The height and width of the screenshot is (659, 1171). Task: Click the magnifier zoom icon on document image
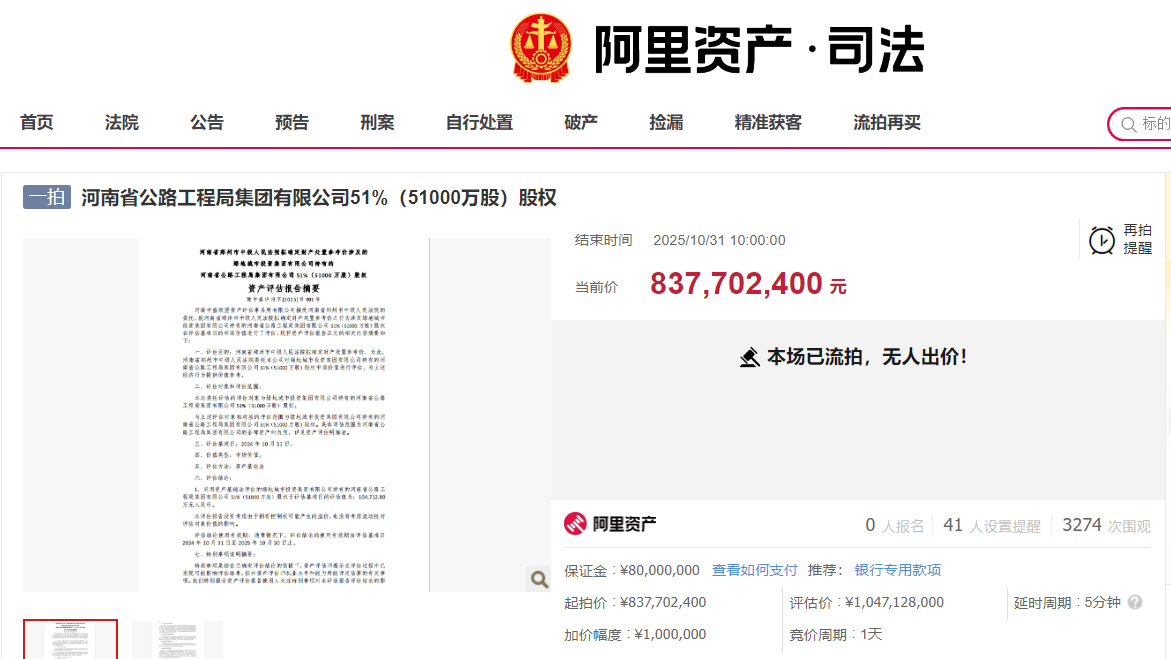pyautogui.click(x=539, y=579)
